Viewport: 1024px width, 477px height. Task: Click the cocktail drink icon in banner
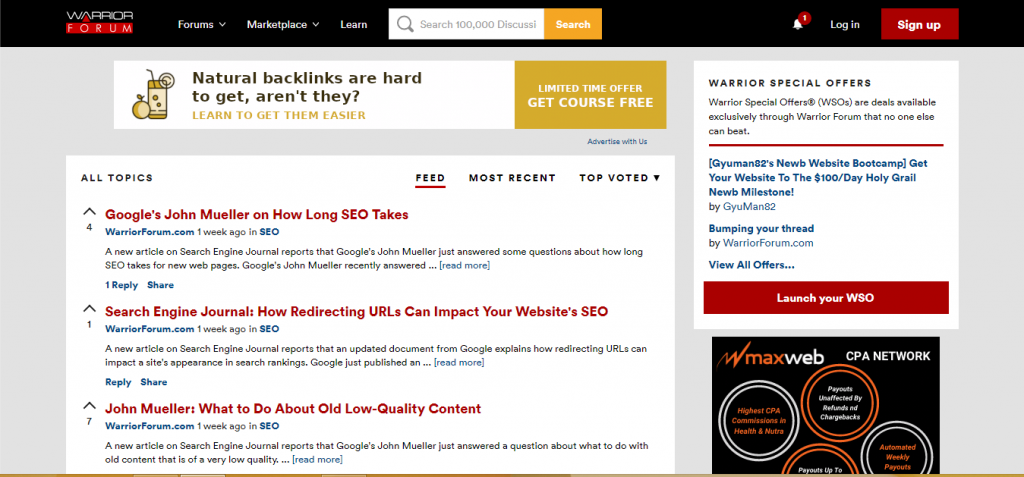153,95
